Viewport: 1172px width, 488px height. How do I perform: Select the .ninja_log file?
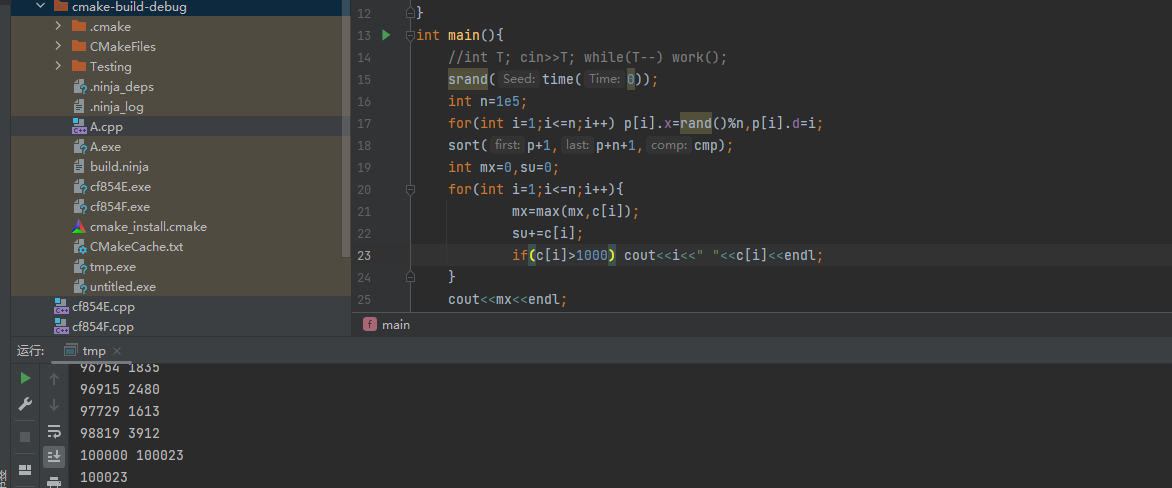pyautogui.click(x=117, y=107)
